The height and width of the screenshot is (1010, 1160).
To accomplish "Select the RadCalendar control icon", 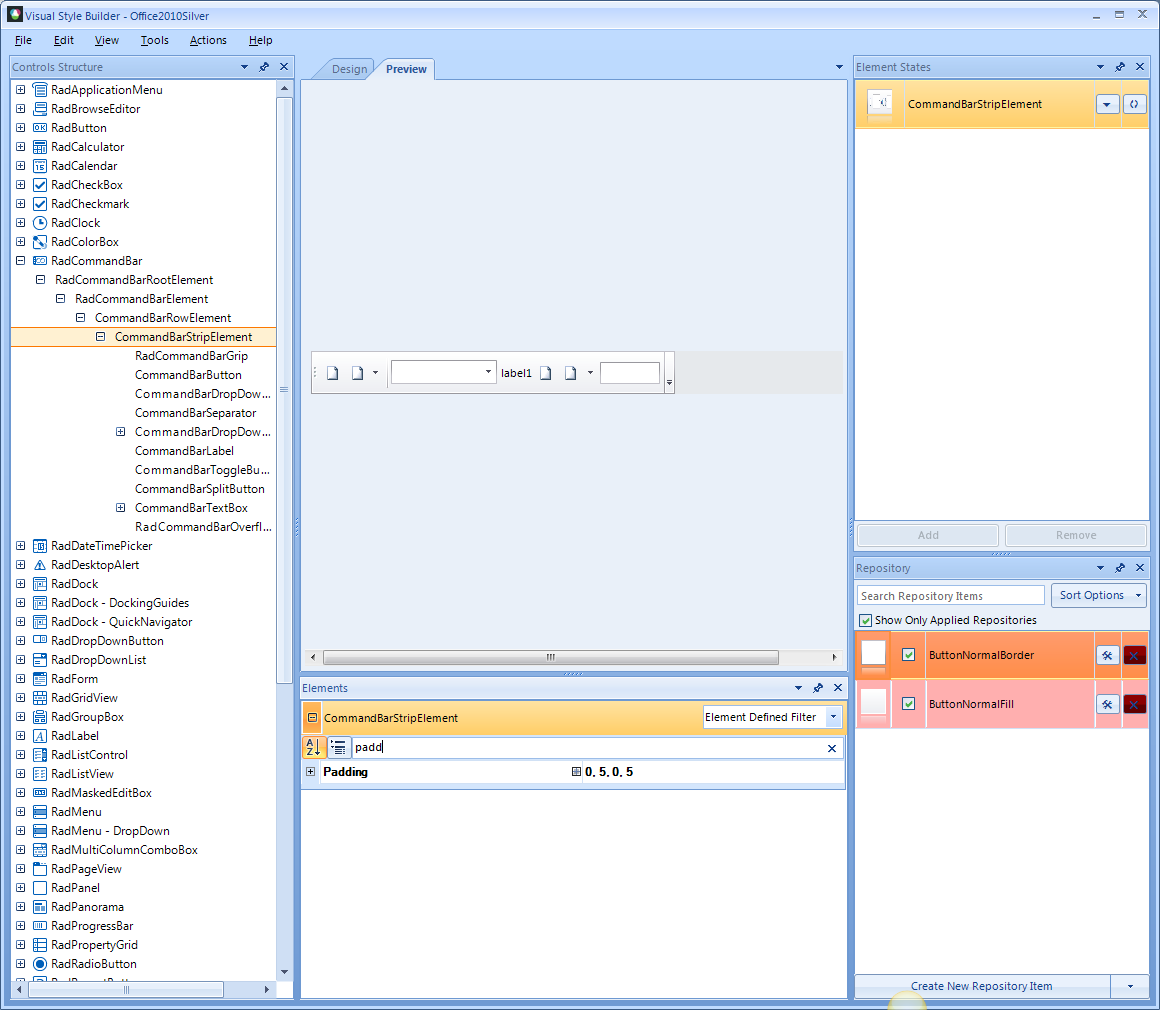I will (x=40, y=166).
